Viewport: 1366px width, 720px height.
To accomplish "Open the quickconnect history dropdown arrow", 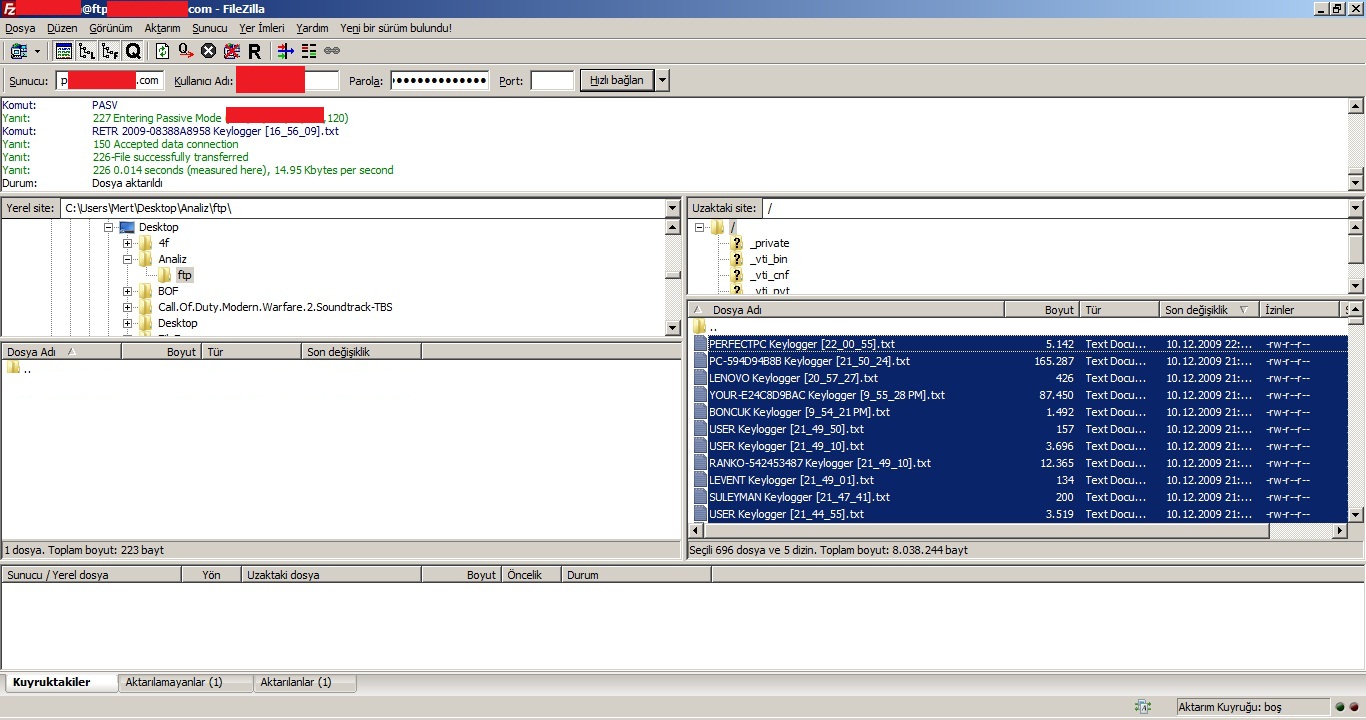I will click(663, 81).
